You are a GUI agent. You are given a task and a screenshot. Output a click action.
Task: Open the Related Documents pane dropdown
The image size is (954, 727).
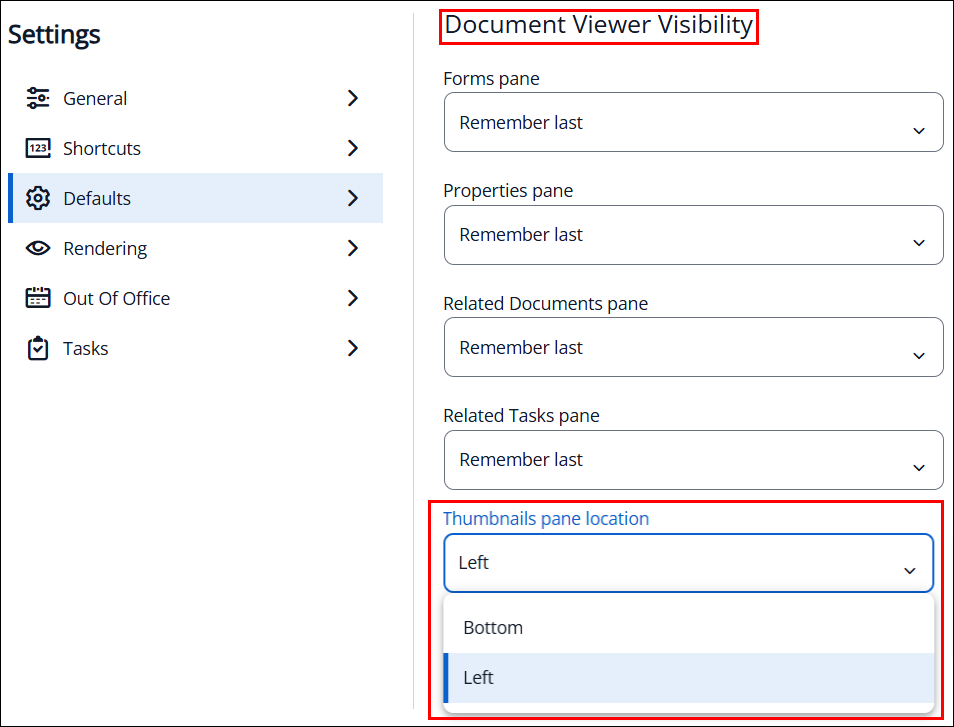pyautogui.click(x=694, y=347)
